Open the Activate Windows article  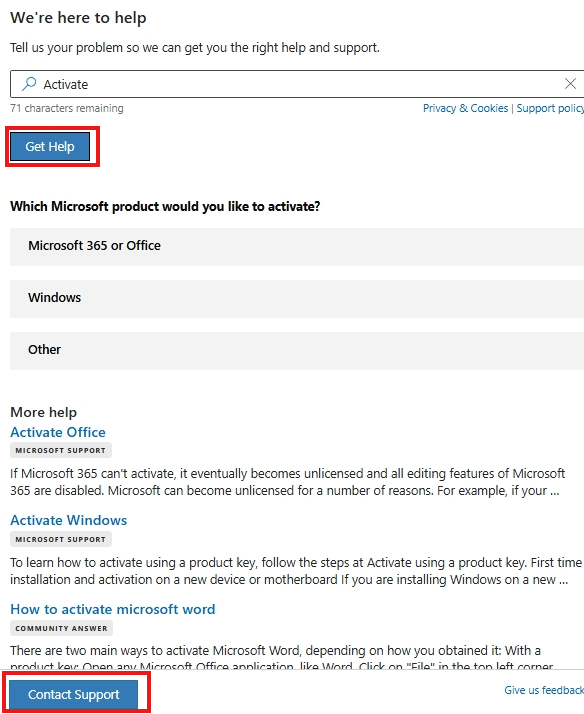[x=69, y=520]
